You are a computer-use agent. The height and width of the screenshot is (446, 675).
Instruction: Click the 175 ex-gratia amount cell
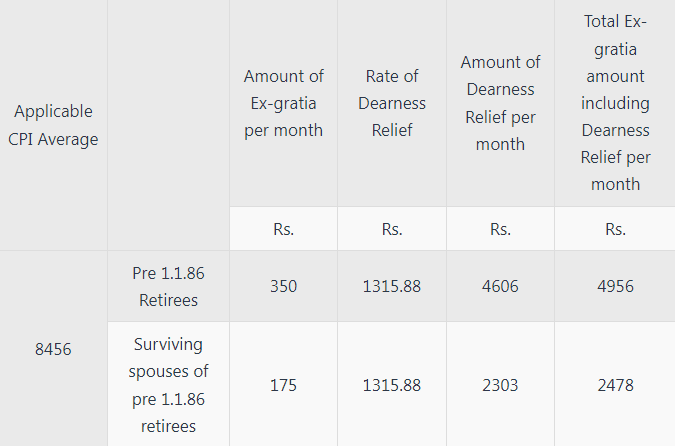283,385
